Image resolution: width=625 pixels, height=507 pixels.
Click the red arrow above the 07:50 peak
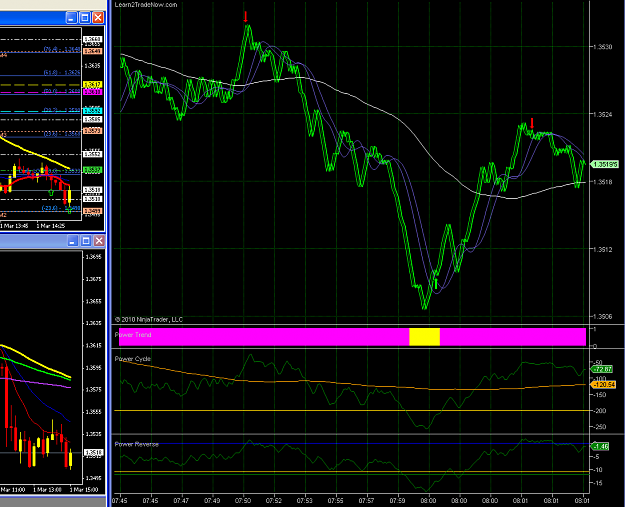click(x=246, y=17)
